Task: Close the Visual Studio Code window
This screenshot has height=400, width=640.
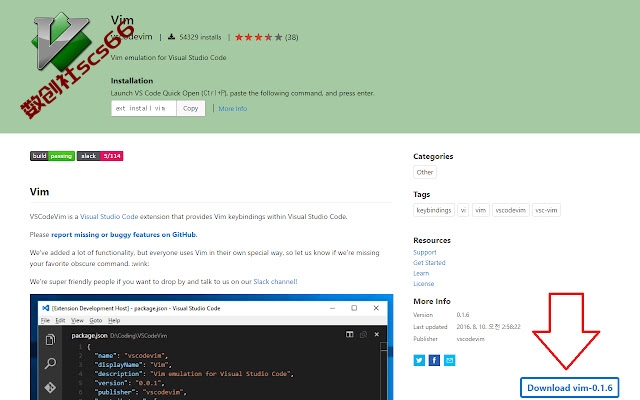Action: pyautogui.click(x=376, y=308)
